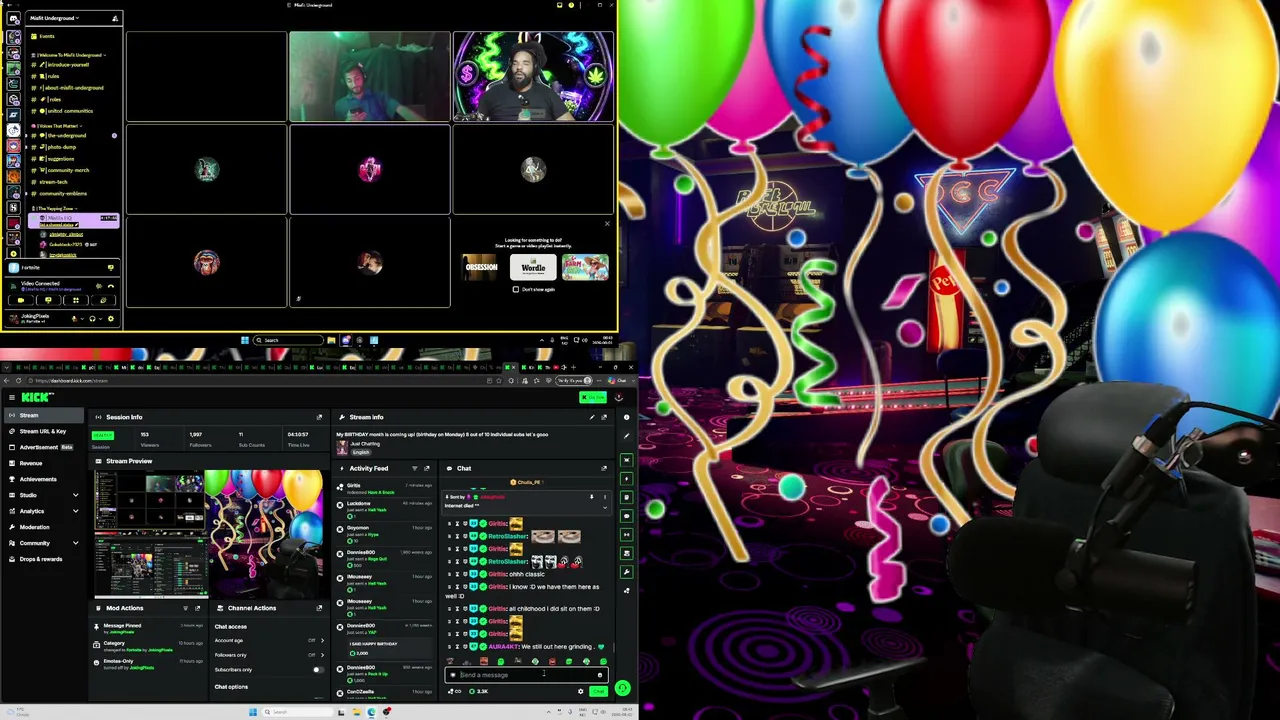Edit Stream info with the pencil icon
The width and height of the screenshot is (1280, 720).
pyautogui.click(x=592, y=417)
